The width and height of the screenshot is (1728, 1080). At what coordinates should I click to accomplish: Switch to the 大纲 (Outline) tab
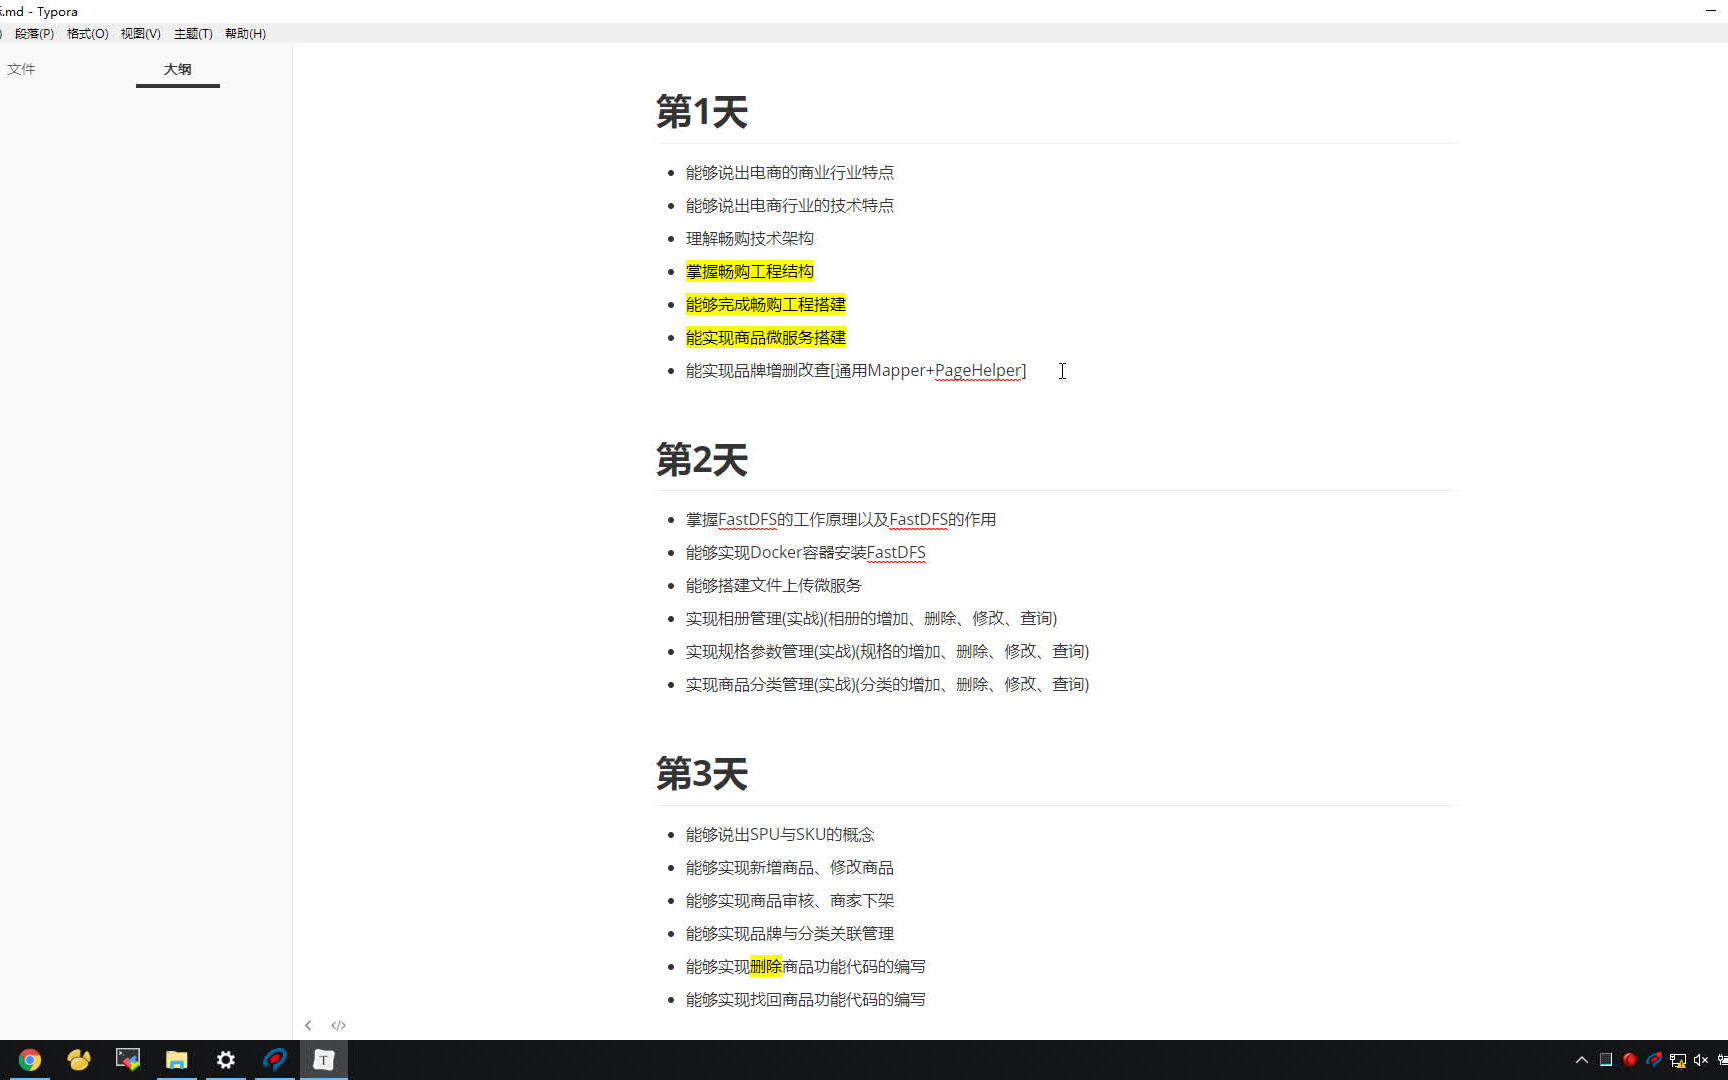click(x=177, y=69)
